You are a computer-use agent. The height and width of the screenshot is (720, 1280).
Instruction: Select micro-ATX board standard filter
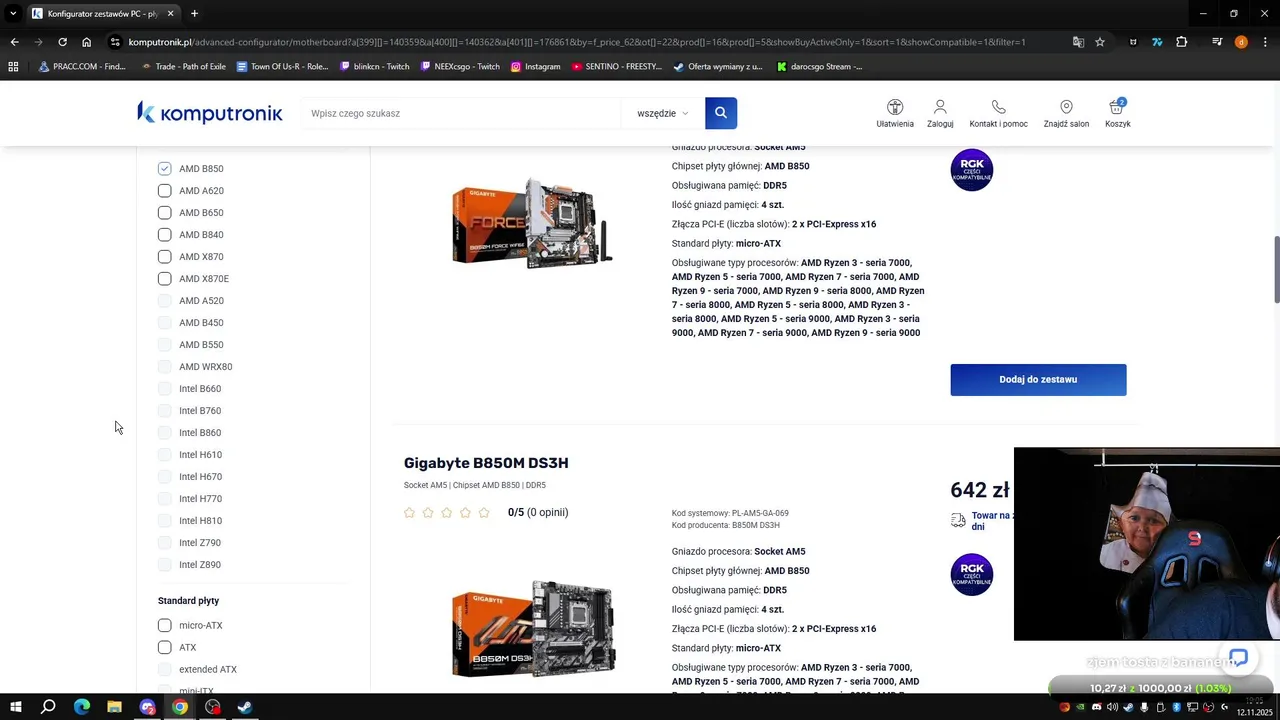click(x=164, y=625)
